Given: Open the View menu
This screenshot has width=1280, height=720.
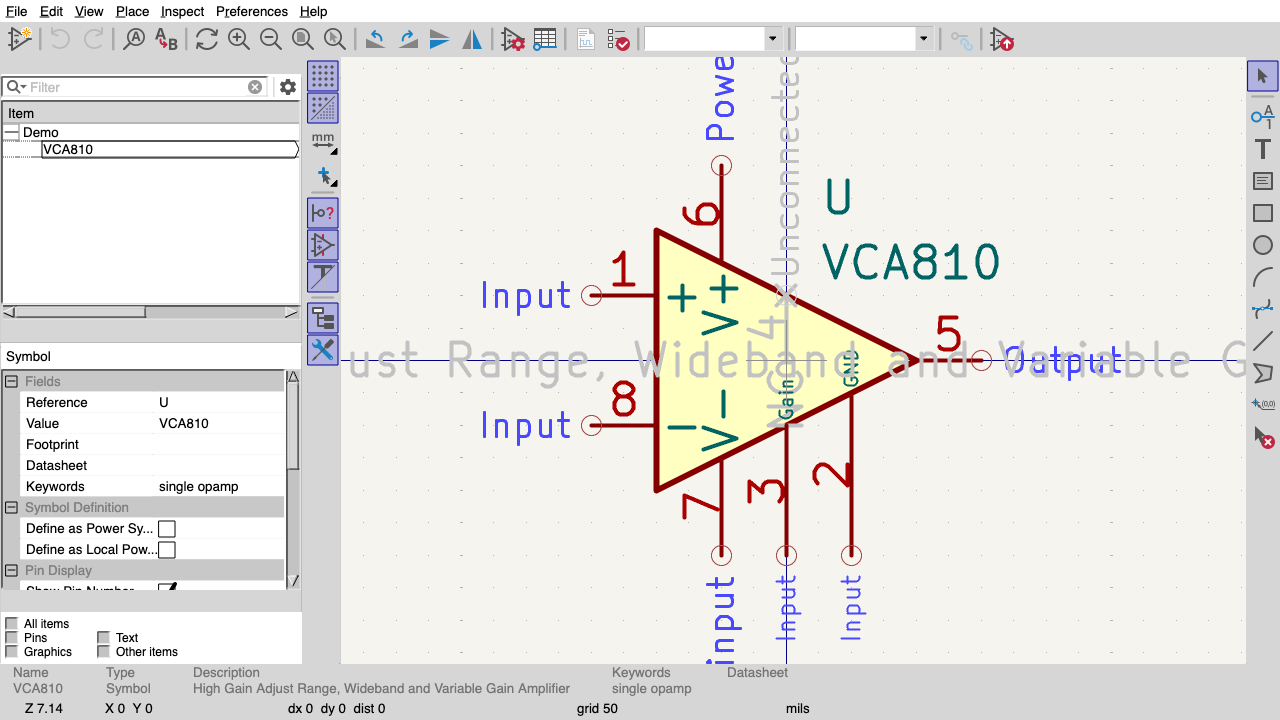Looking at the screenshot, I should coord(89,11).
